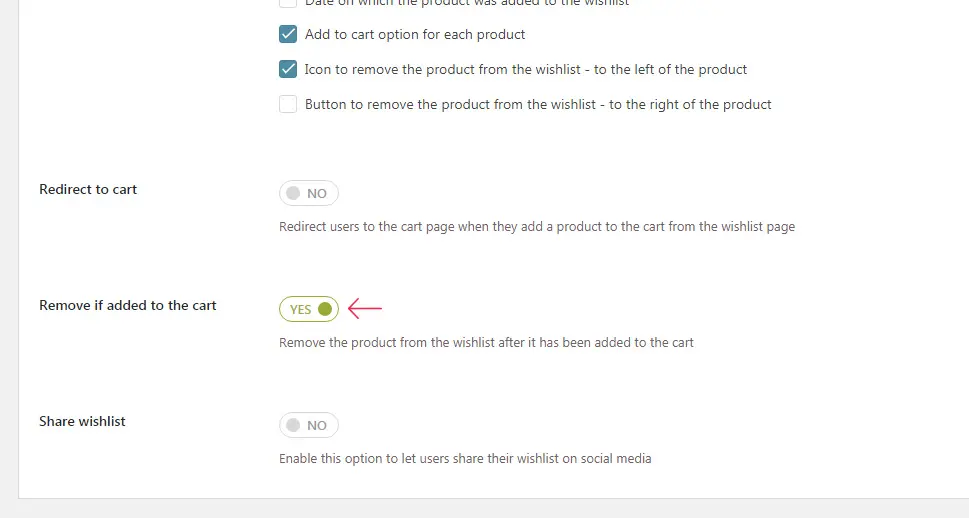
Task: Select the 'Redirect to cart' setting title
Action: click(88, 189)
